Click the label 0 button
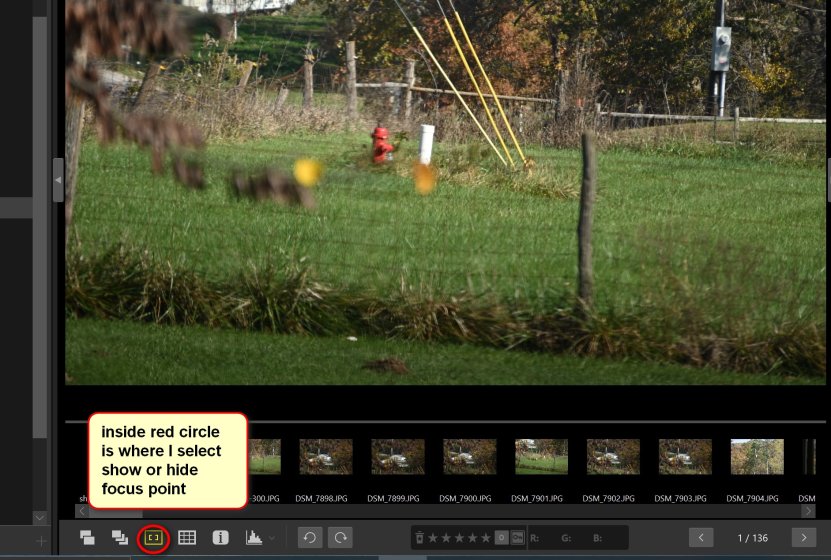Screen dimensions: 831x560 (501, 538)
